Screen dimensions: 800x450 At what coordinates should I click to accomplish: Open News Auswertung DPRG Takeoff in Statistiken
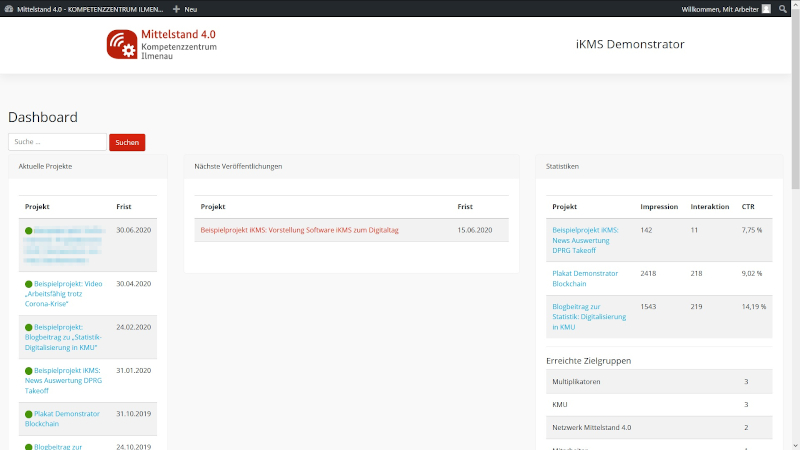(x=585, y=235)
